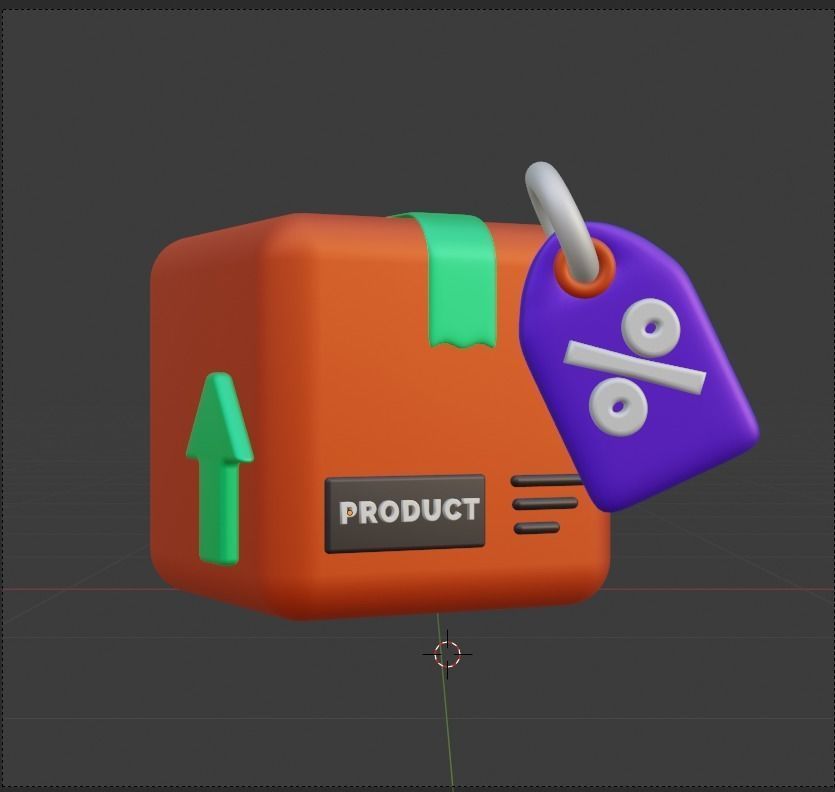835x792 pixels.
Task: Click the orange origin dot on letter P
Action: tap(349, 512)
